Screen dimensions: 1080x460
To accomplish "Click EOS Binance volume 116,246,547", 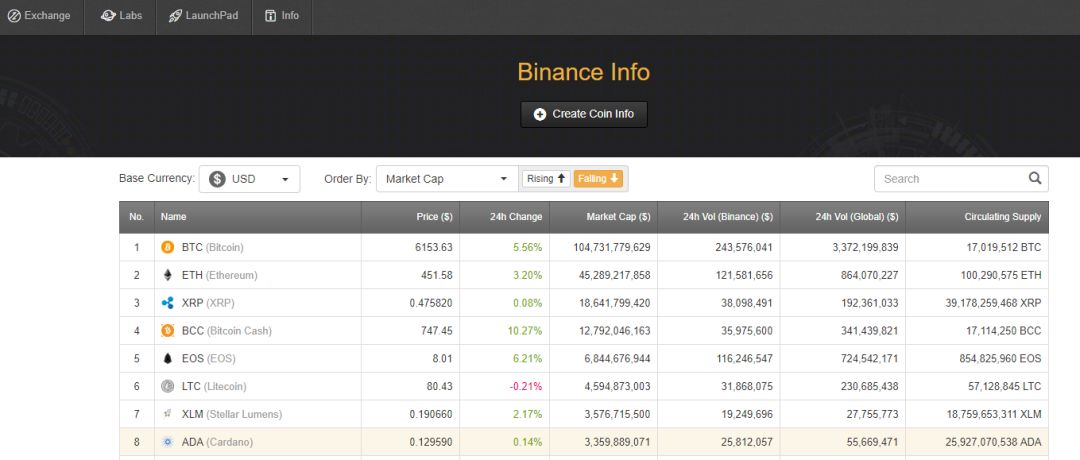I will point(741,359).
